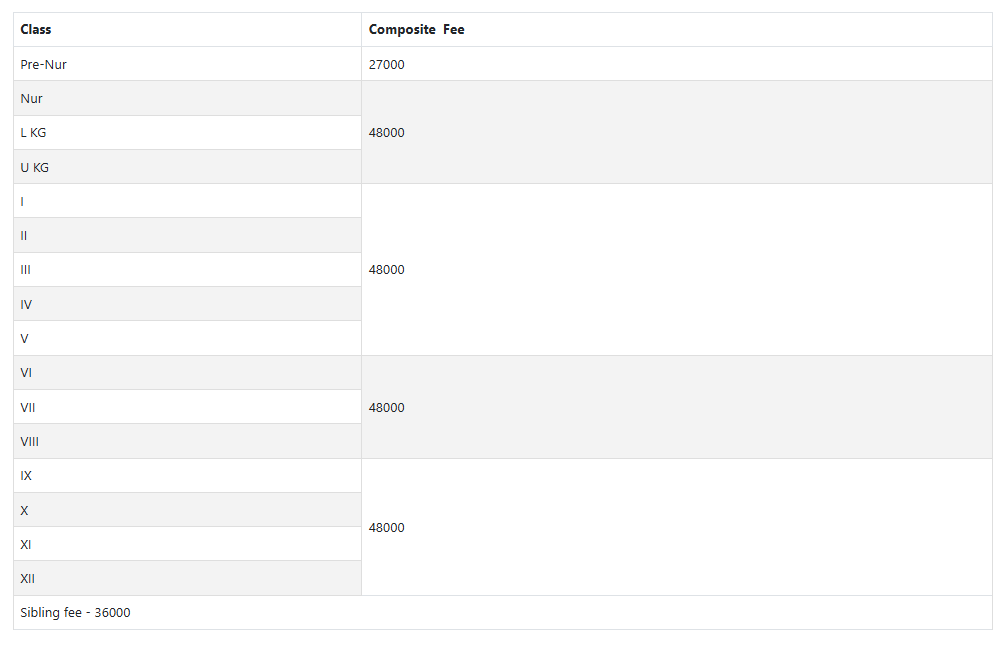Select the Pre-Nur class cell
1002x647 pixels.
click(187, 64)
